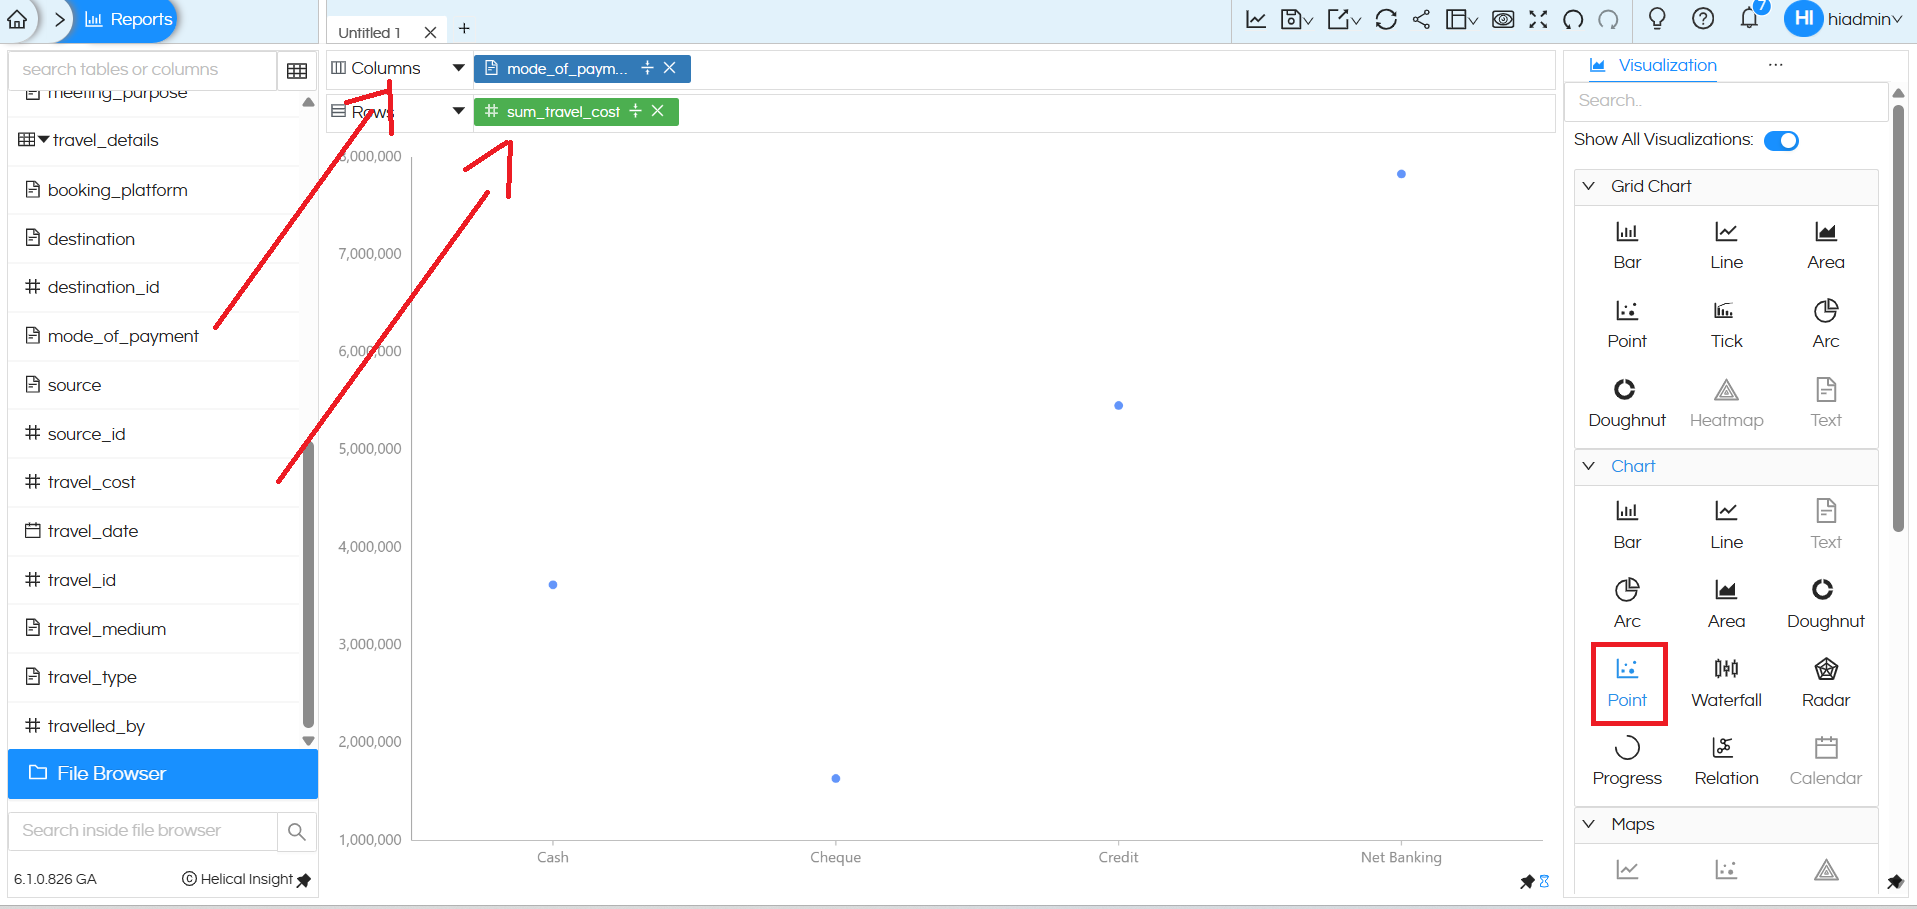Remove the sum_travel_cost field from Rows
Image resolution: width=1917 pixels, height=909 pixels.
[x=658, y=111]
